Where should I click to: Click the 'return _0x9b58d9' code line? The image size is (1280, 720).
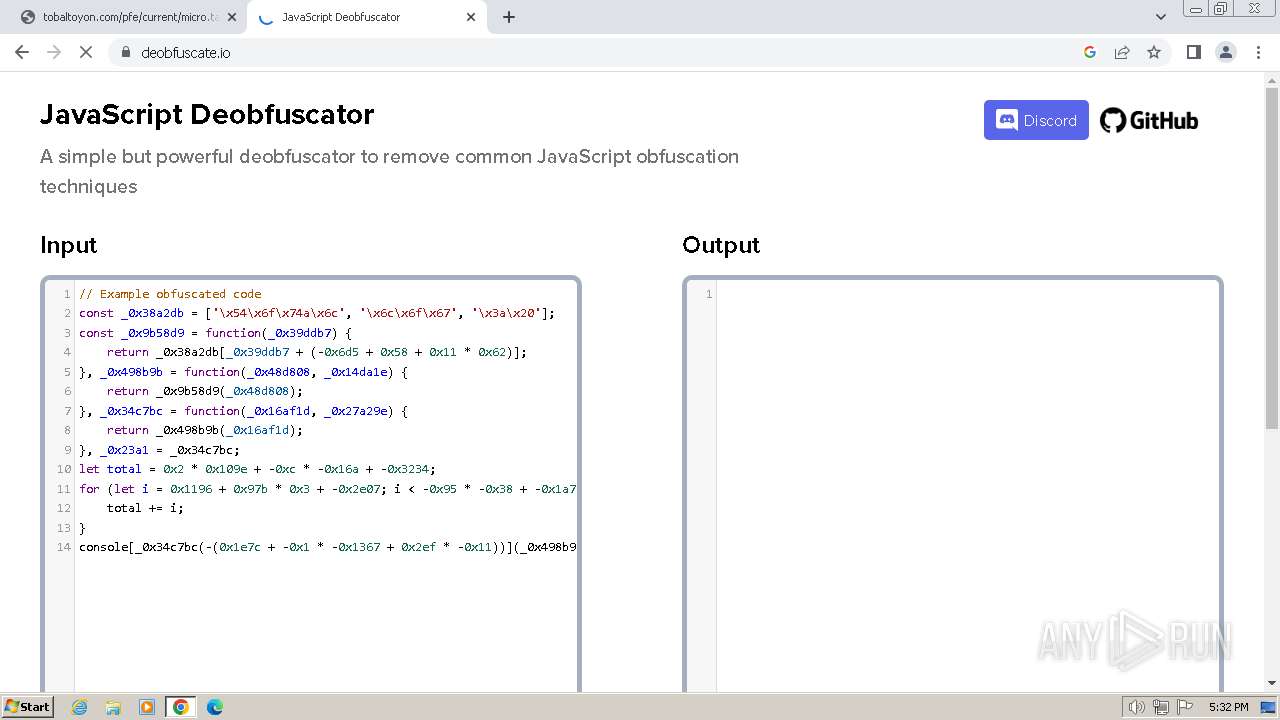(x=204, y=391)
